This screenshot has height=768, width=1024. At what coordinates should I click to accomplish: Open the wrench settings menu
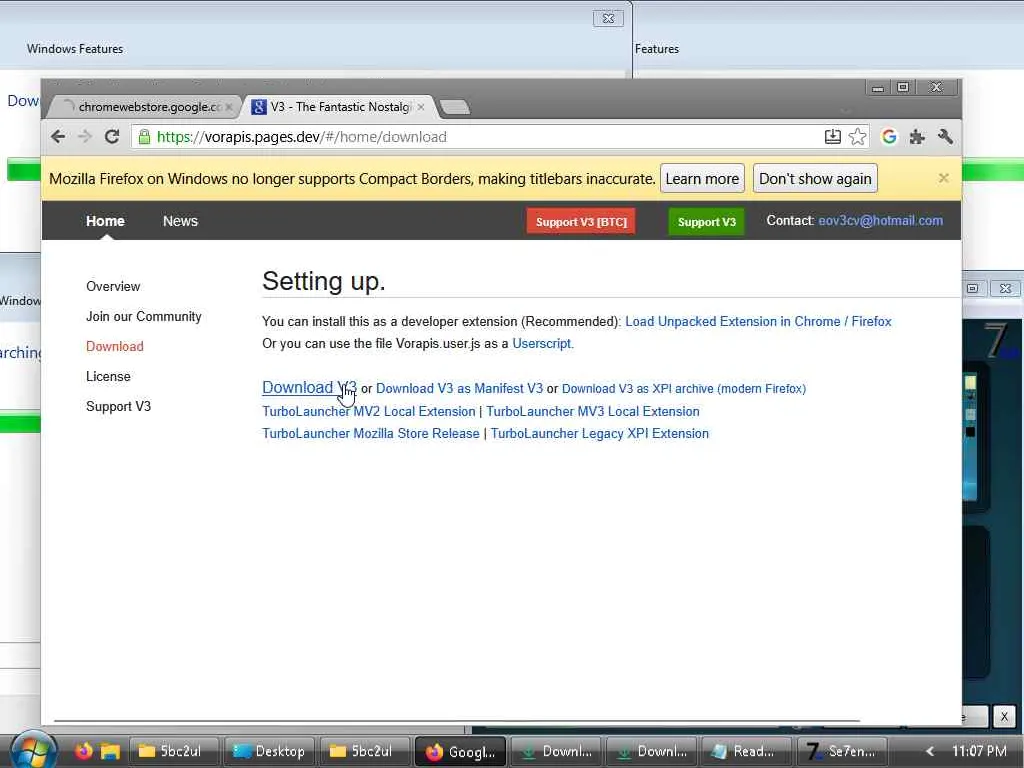click(x=945, y=136)
